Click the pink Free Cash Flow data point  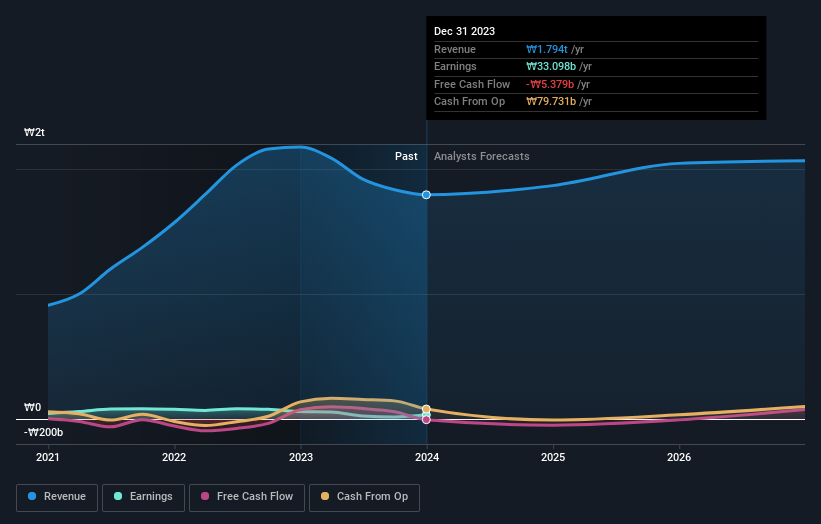[426, 420]
